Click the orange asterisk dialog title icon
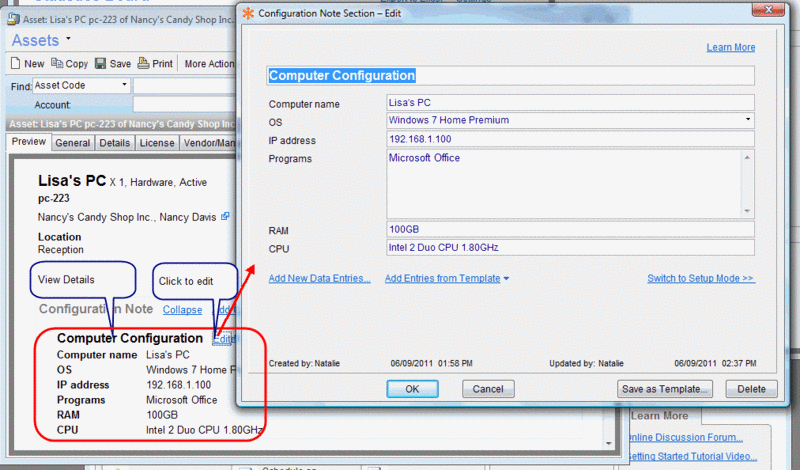Image resolution: width=800 pixels, height=470 pixels. (248, 13)
